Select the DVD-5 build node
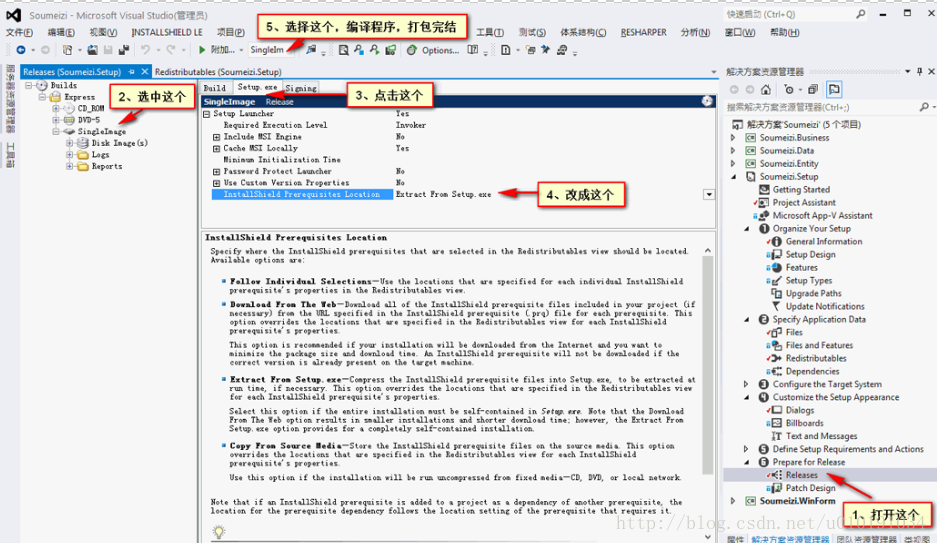This screenshot has width=937, height=543. coord(88,119)
